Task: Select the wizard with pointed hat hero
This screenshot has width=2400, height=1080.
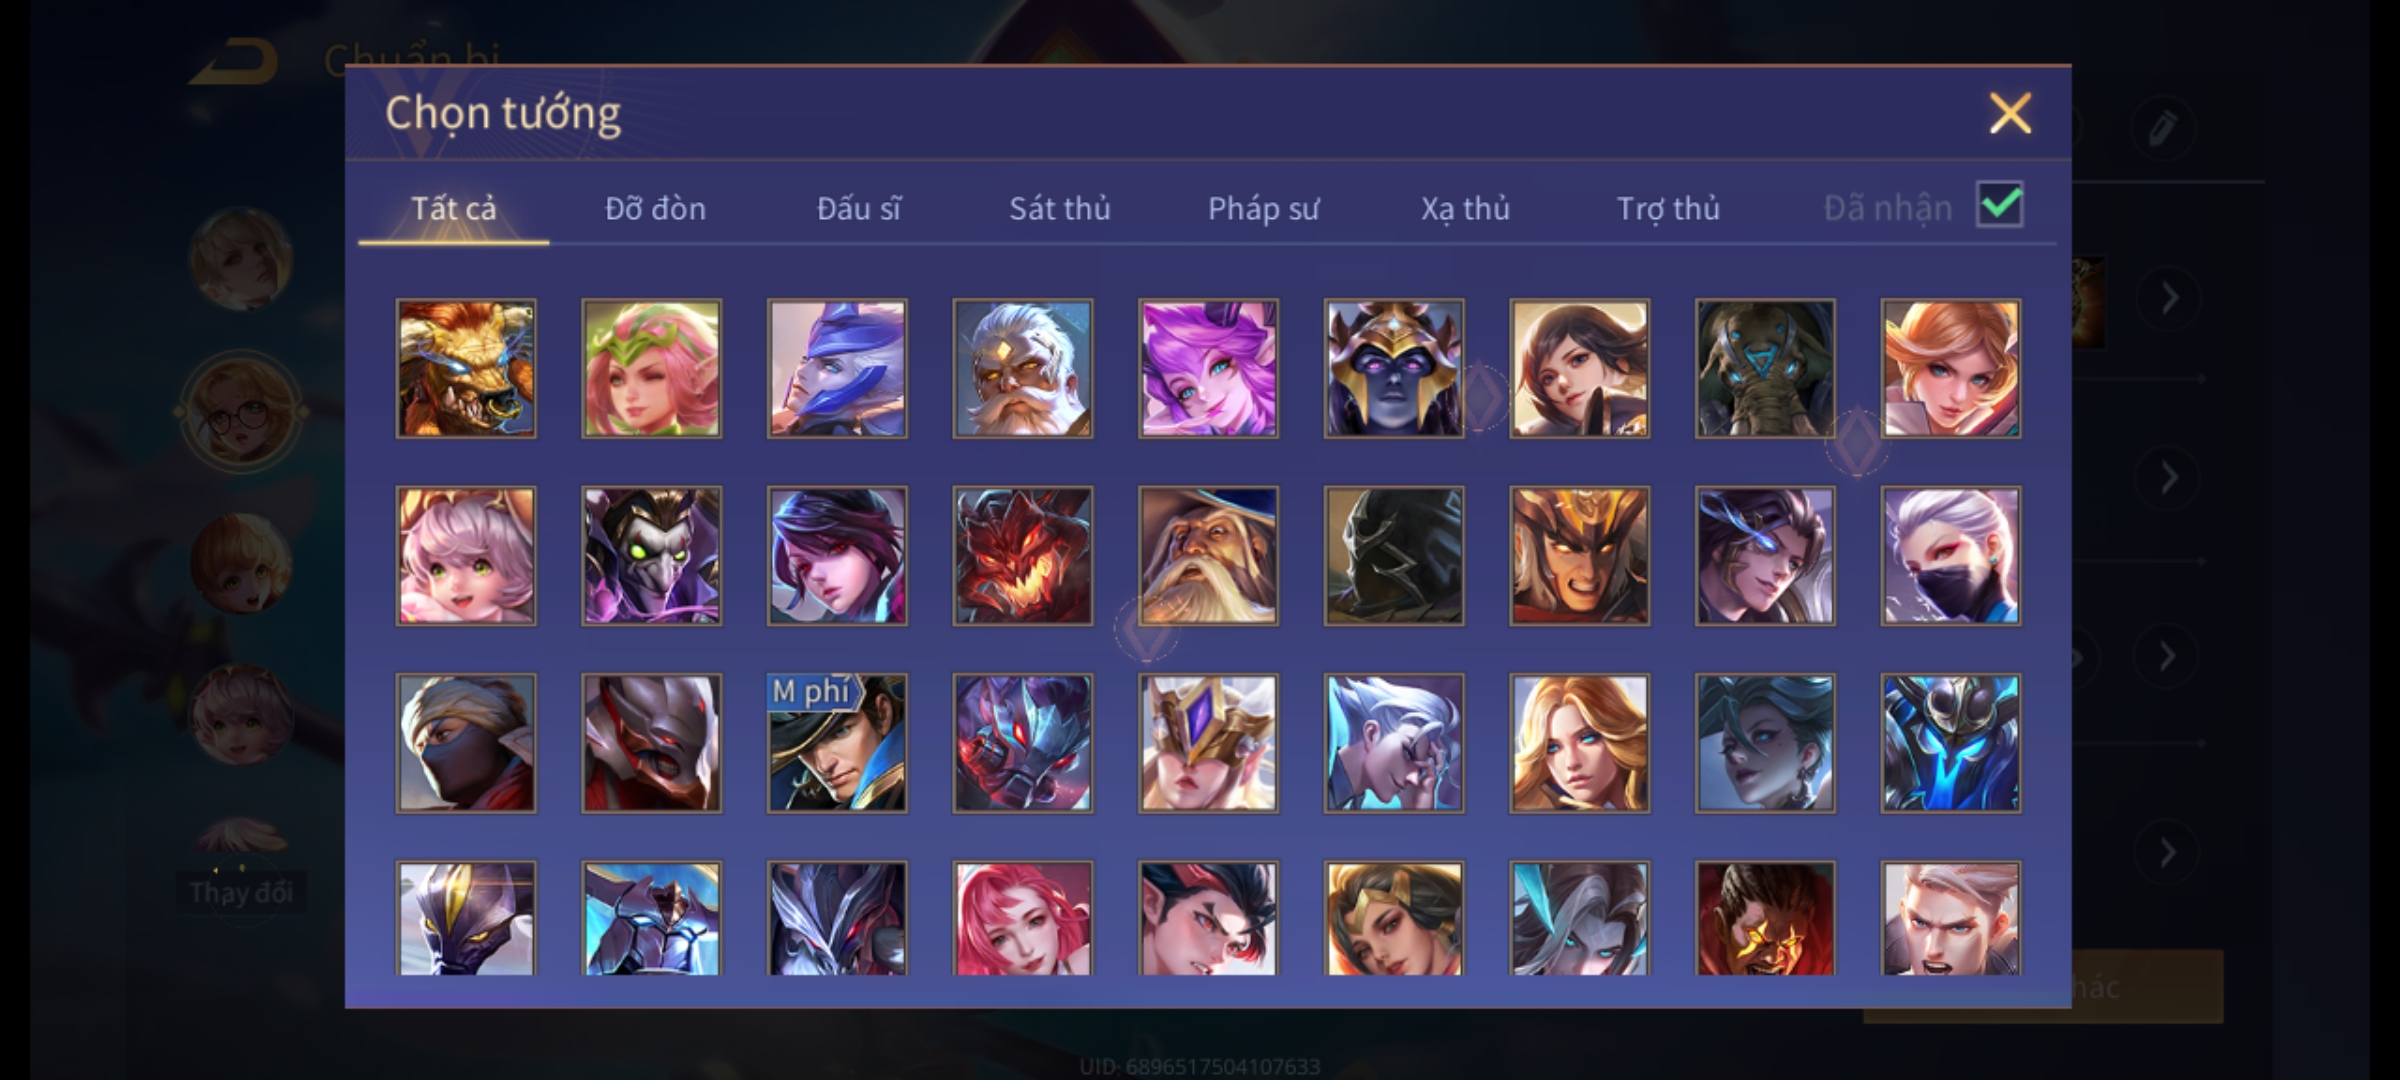Action: (1208, 556)
